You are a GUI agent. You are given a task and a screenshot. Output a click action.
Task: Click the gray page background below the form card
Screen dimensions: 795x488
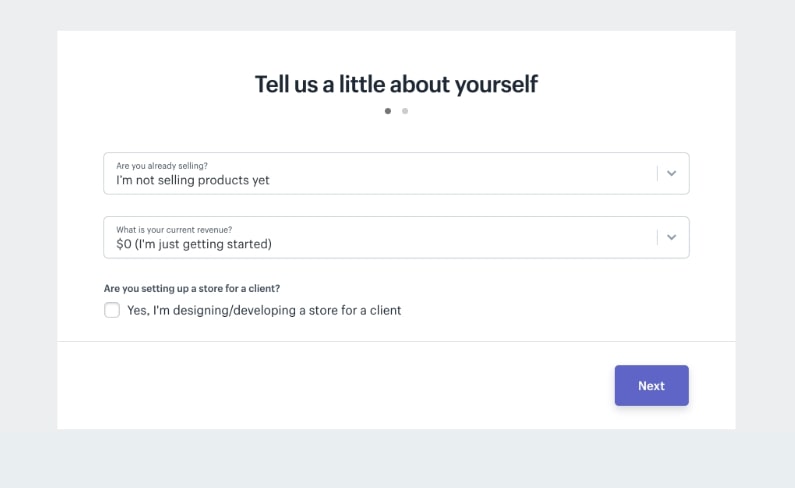[x=396, y=460]
